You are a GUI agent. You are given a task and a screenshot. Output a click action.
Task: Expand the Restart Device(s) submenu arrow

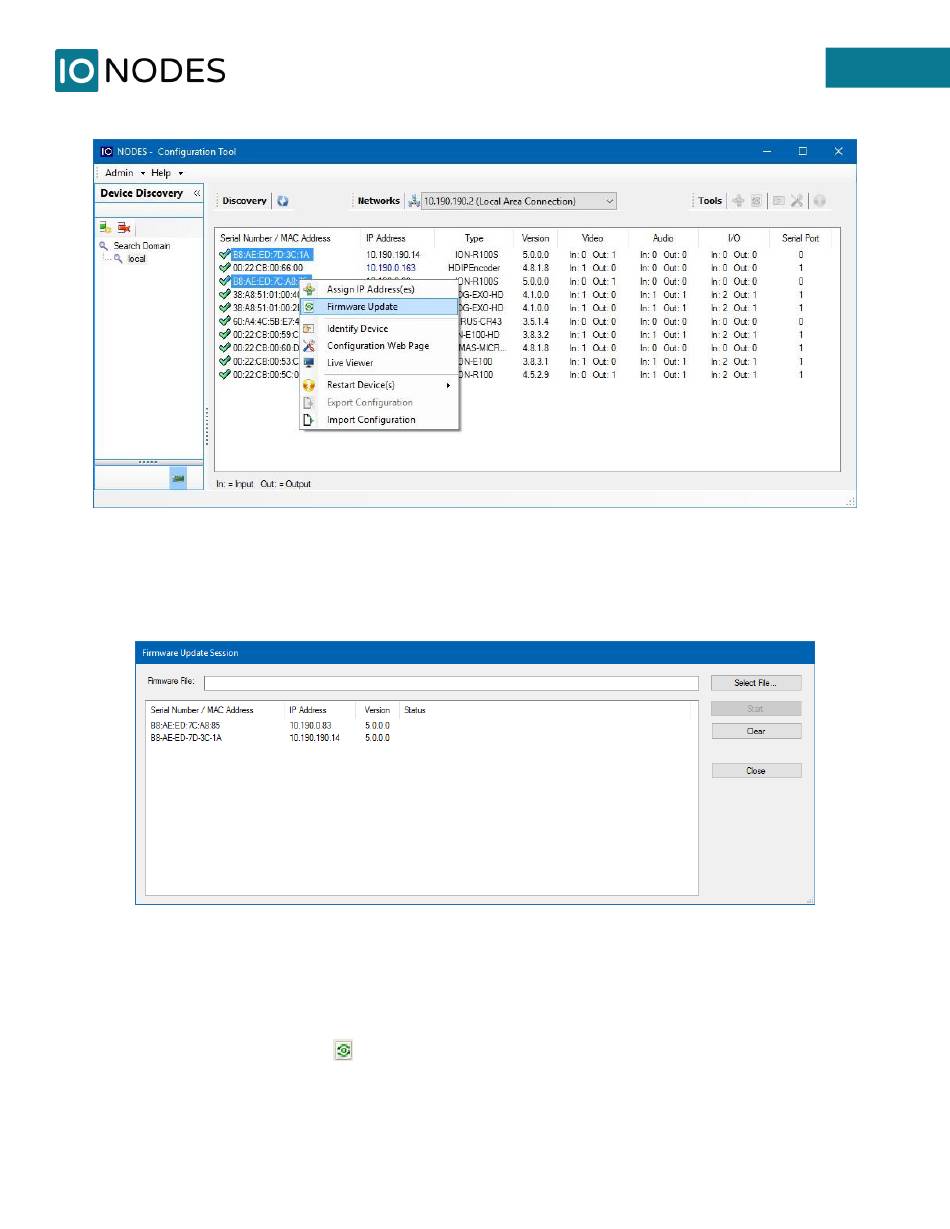[448, 385]
